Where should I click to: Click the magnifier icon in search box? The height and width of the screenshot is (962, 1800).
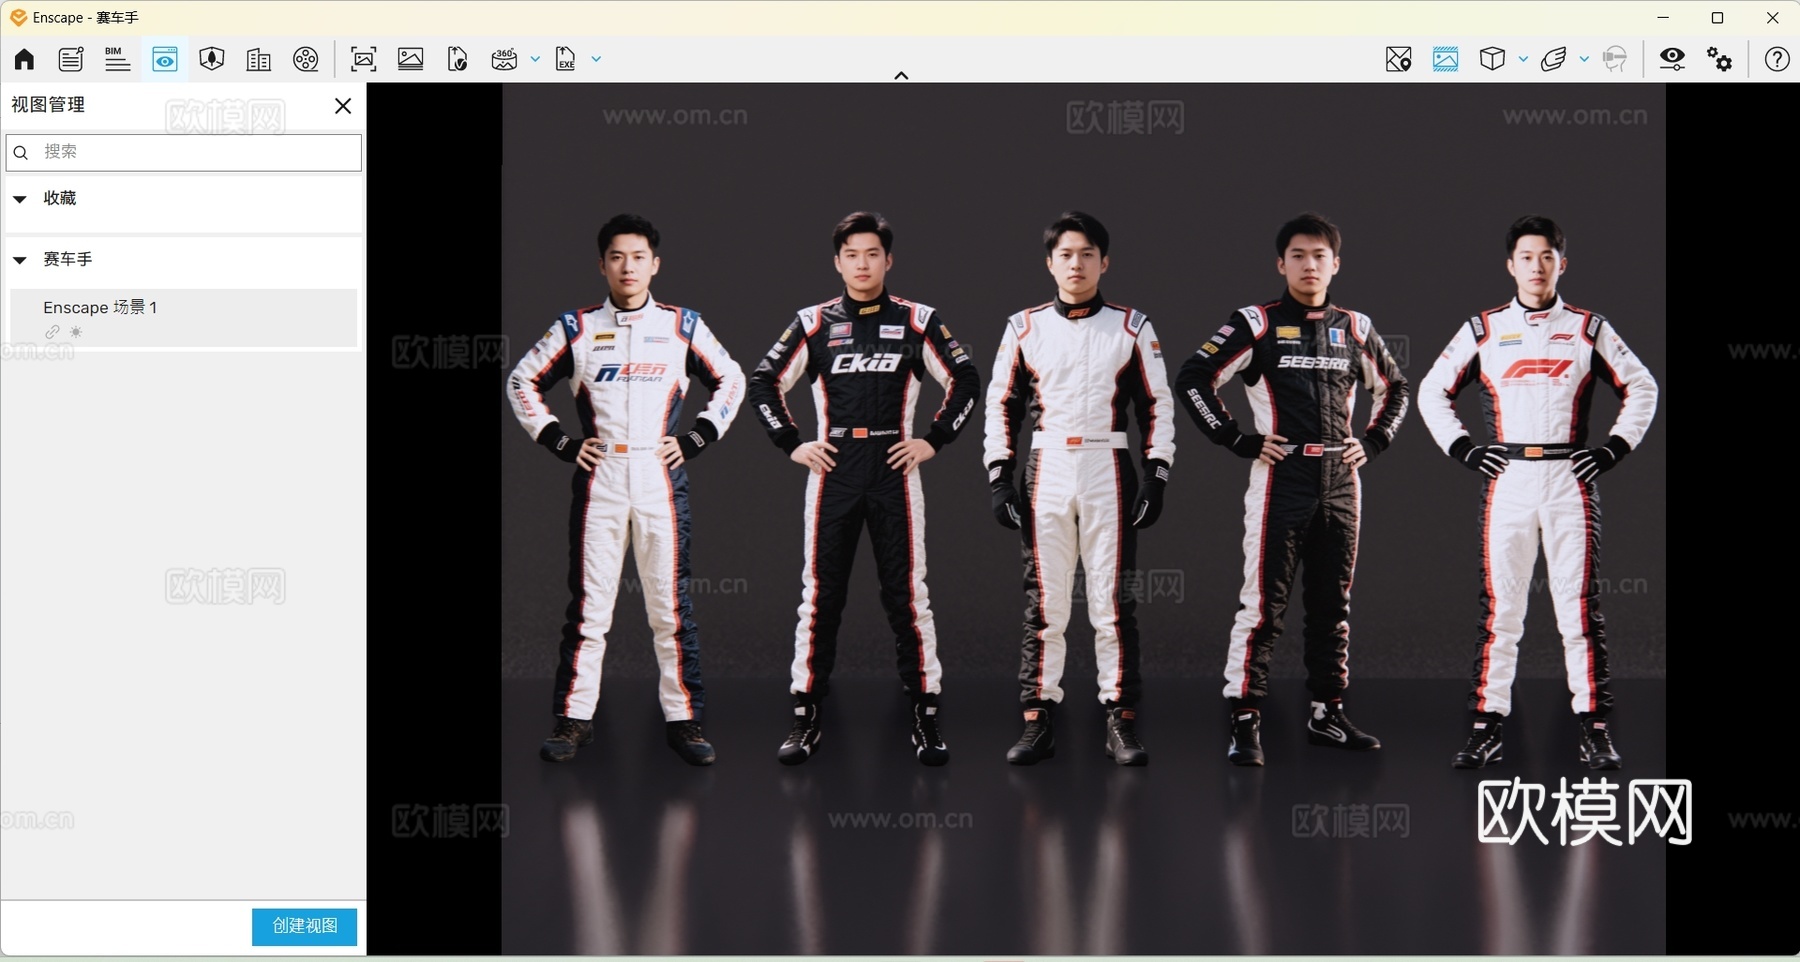(21, 152)
